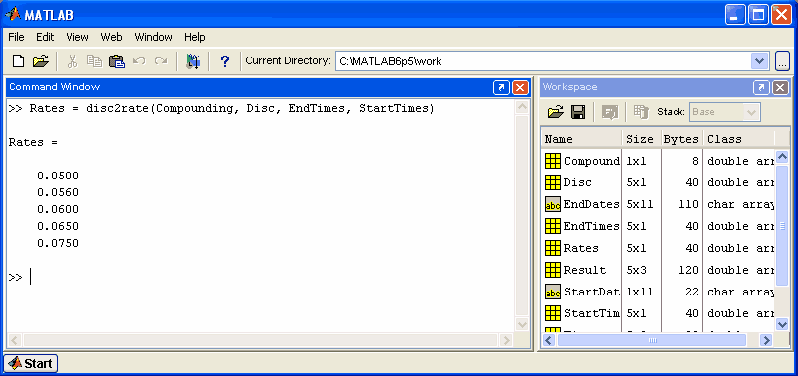Click the Simulink library icon
Image resolution: width=798 pixels, height=376 pixels.
coord(193,61)
